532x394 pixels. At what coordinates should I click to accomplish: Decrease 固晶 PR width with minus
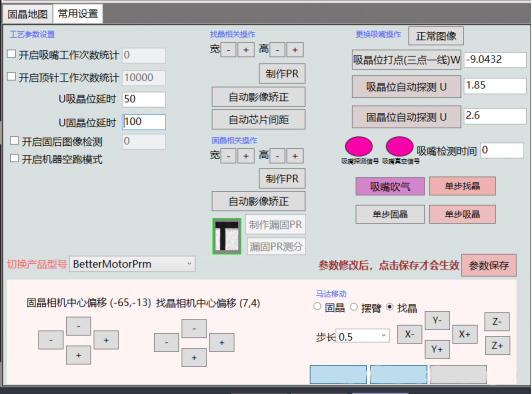click(229, 156)
